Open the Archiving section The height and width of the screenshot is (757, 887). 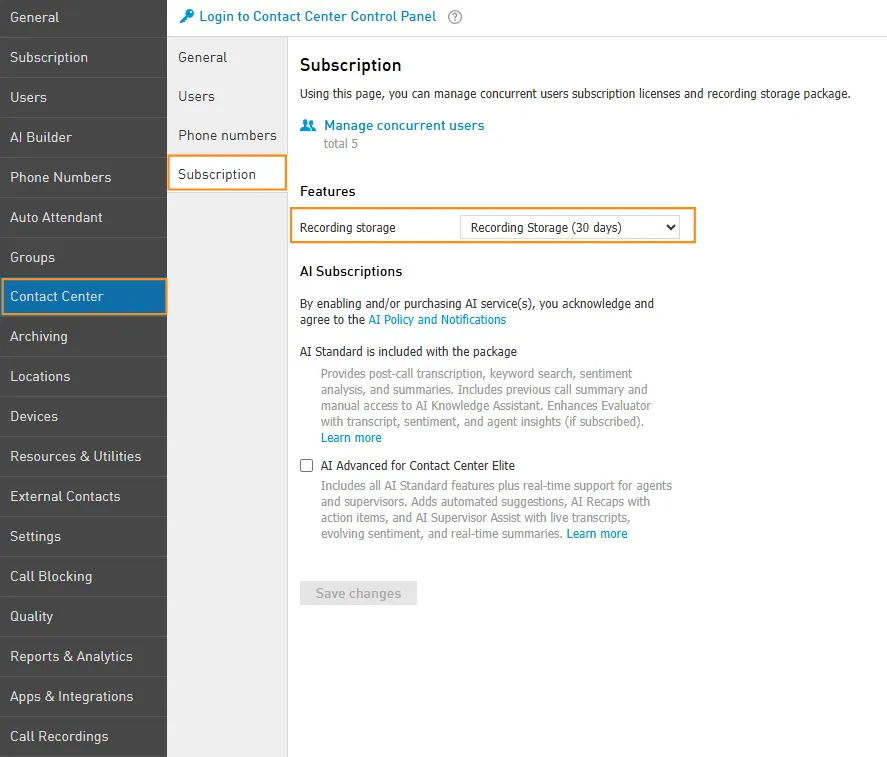tap(83, 337)
